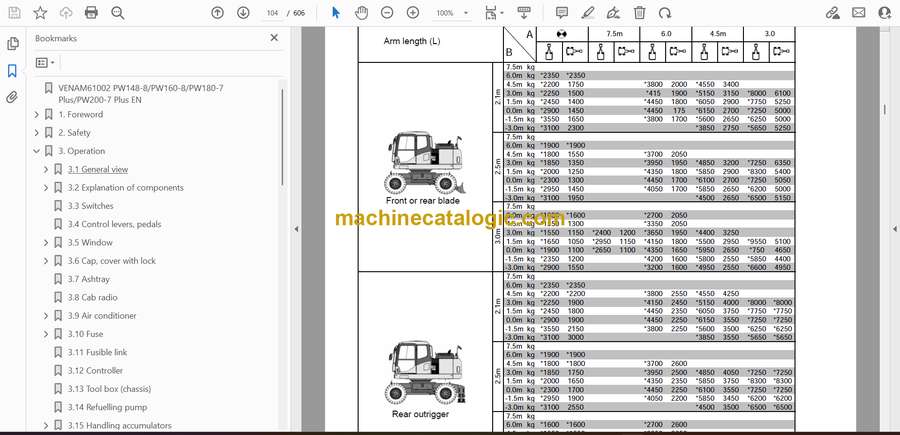Open the 3.12 Controller bookmark
This screenshot has height=435, width=900.
pos(95,371)
